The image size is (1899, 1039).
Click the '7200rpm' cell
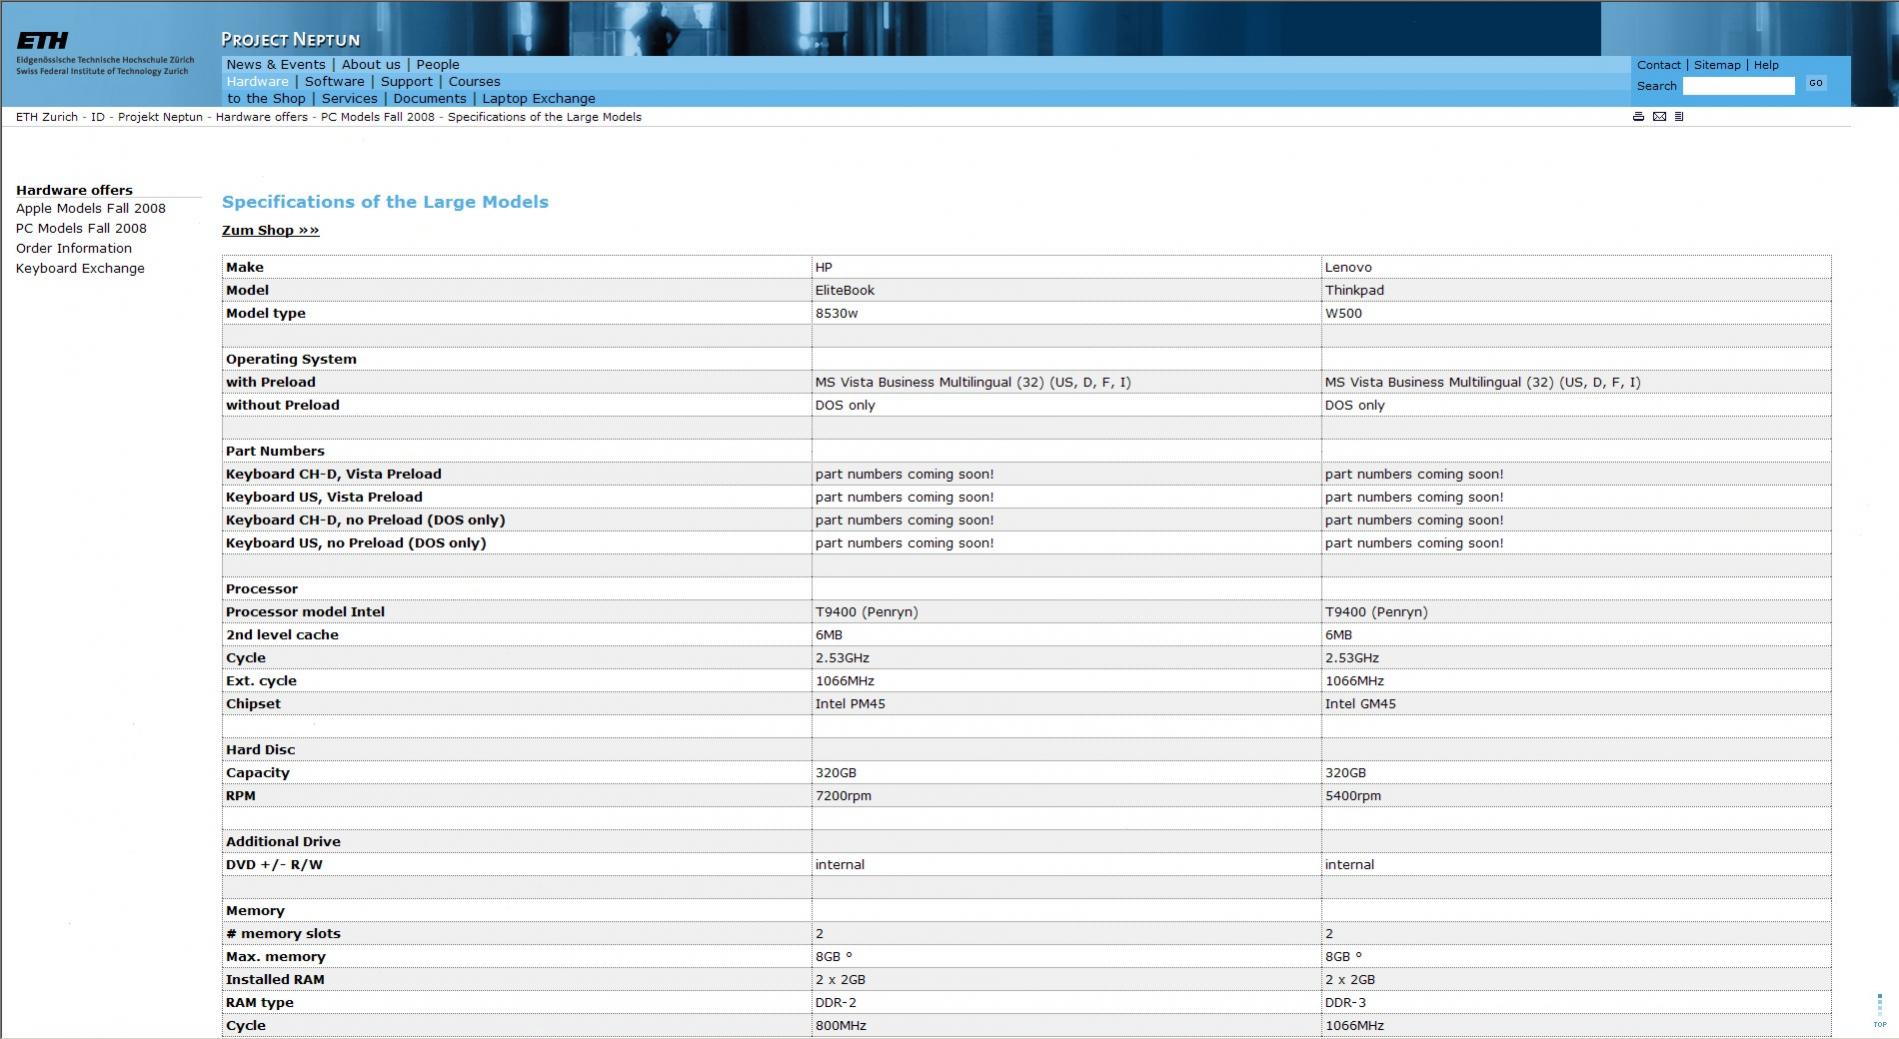tap(1066, 796)
